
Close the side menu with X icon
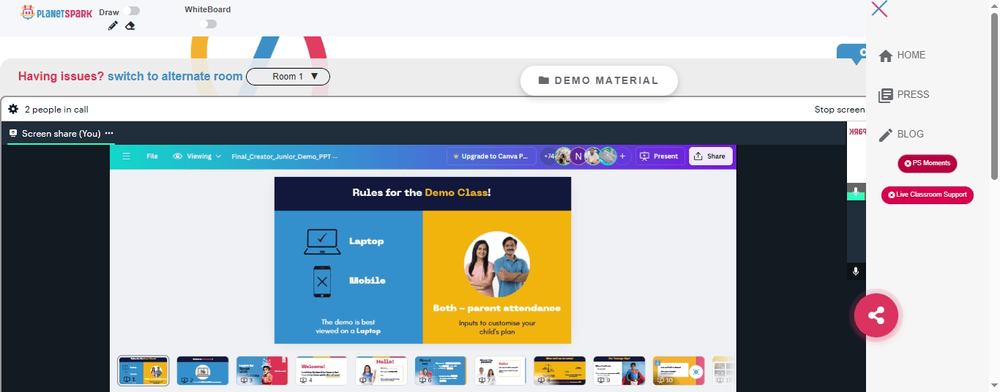tap(879, 9)
